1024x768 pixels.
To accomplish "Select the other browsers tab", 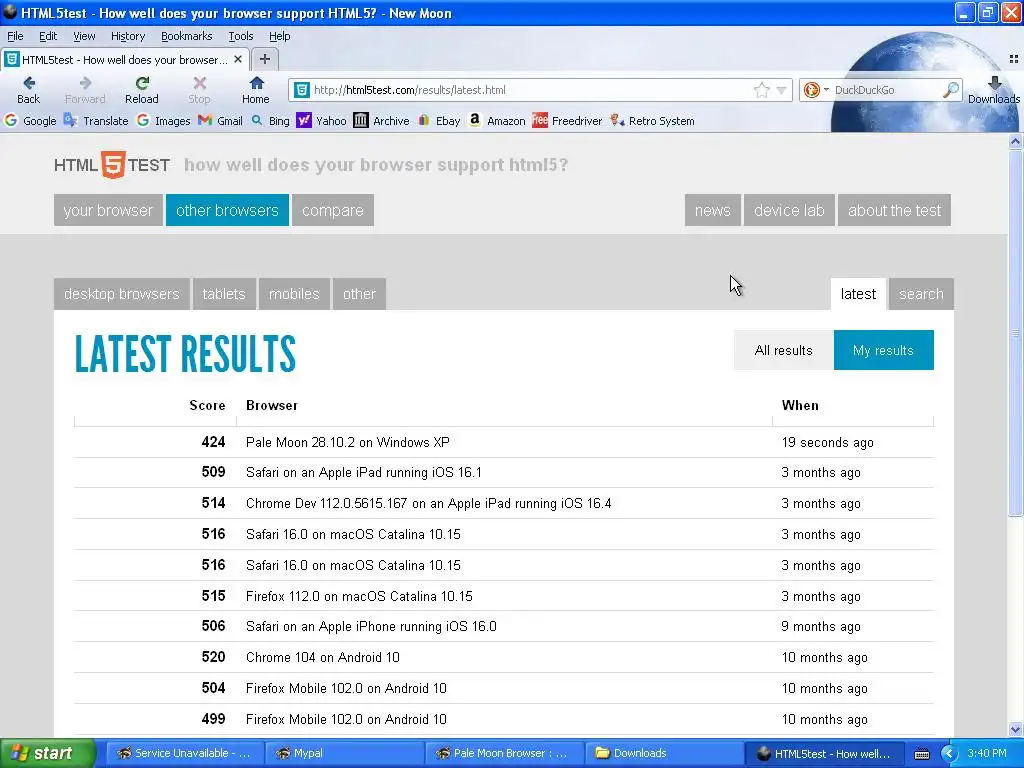I will click(227, 210).
